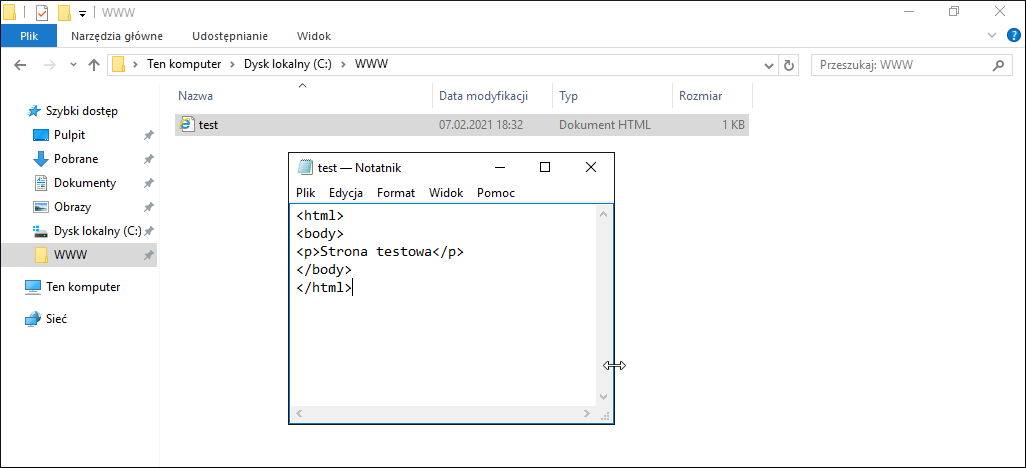Click the Properties quick access toolbar icon
The image size is (1026, 468).
click(x=43, y=12)
